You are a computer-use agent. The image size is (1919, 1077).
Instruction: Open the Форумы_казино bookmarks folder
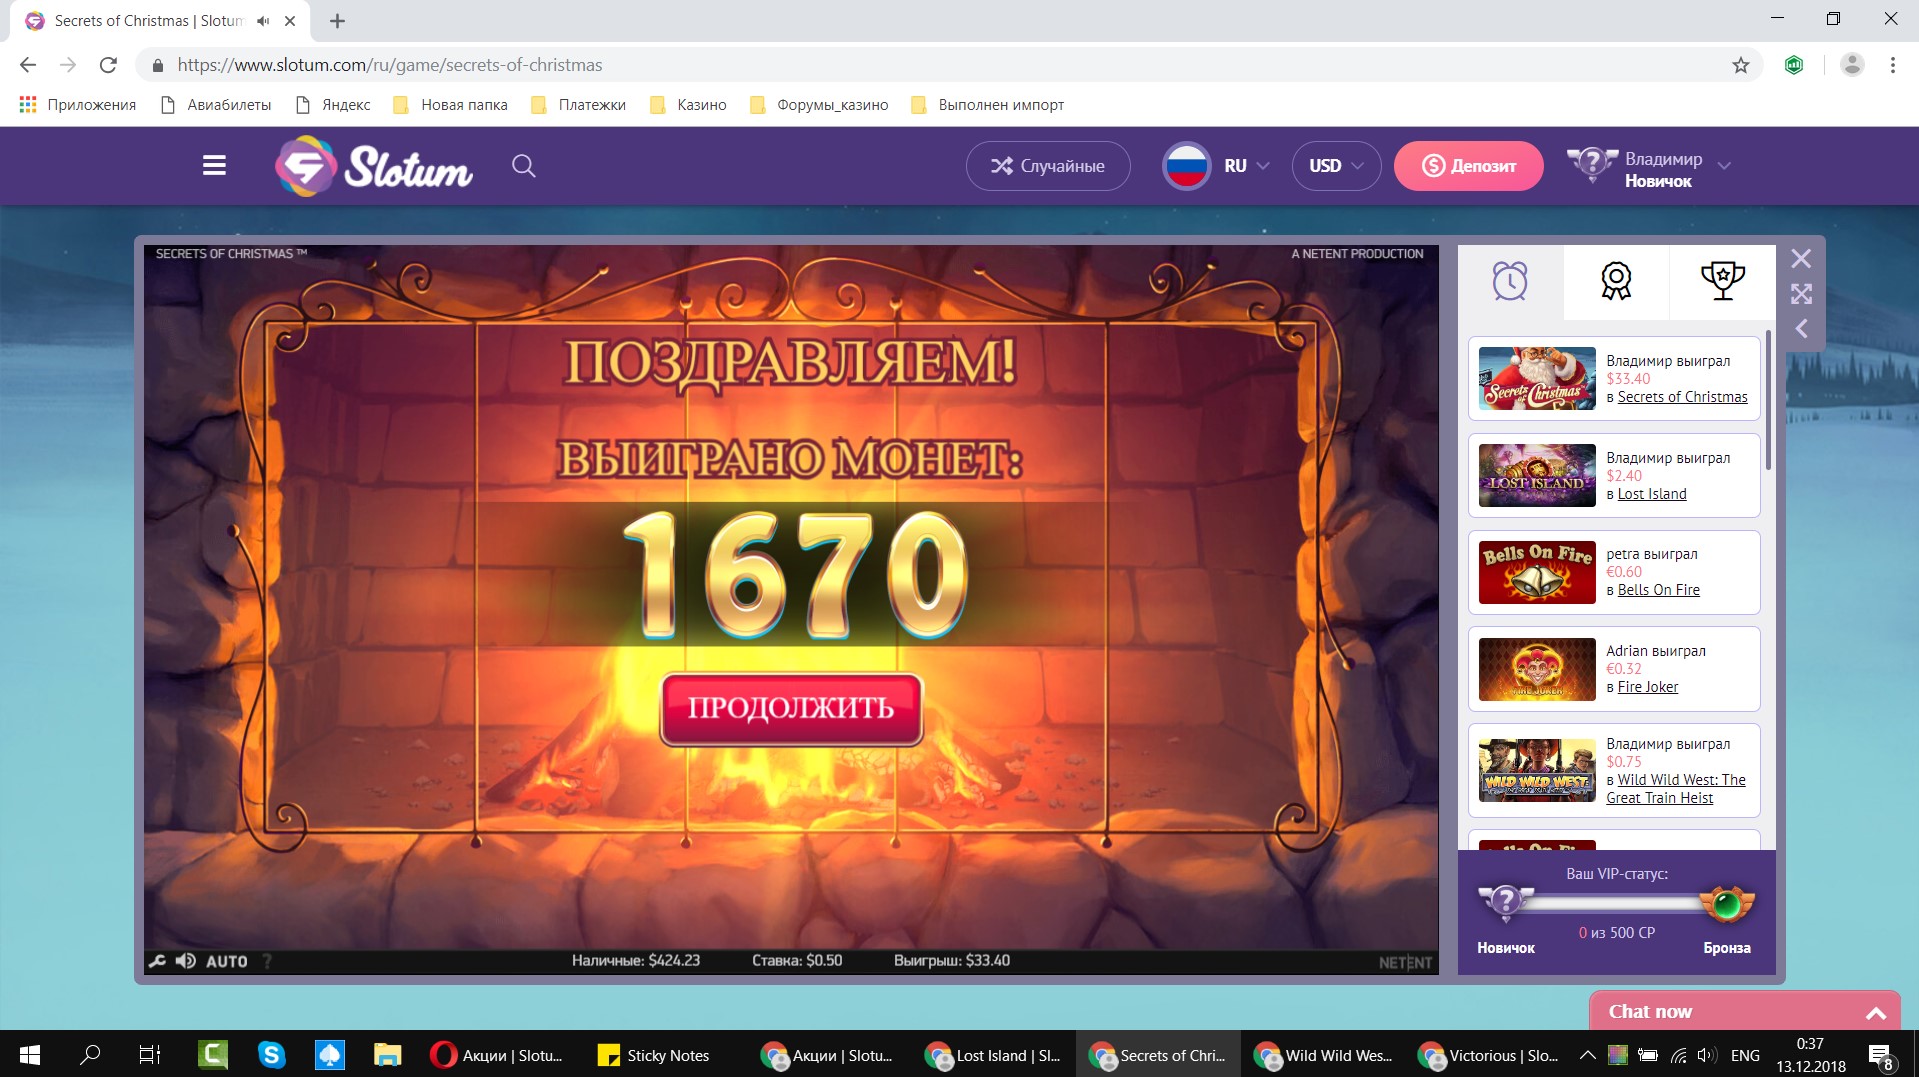(819, 105)
